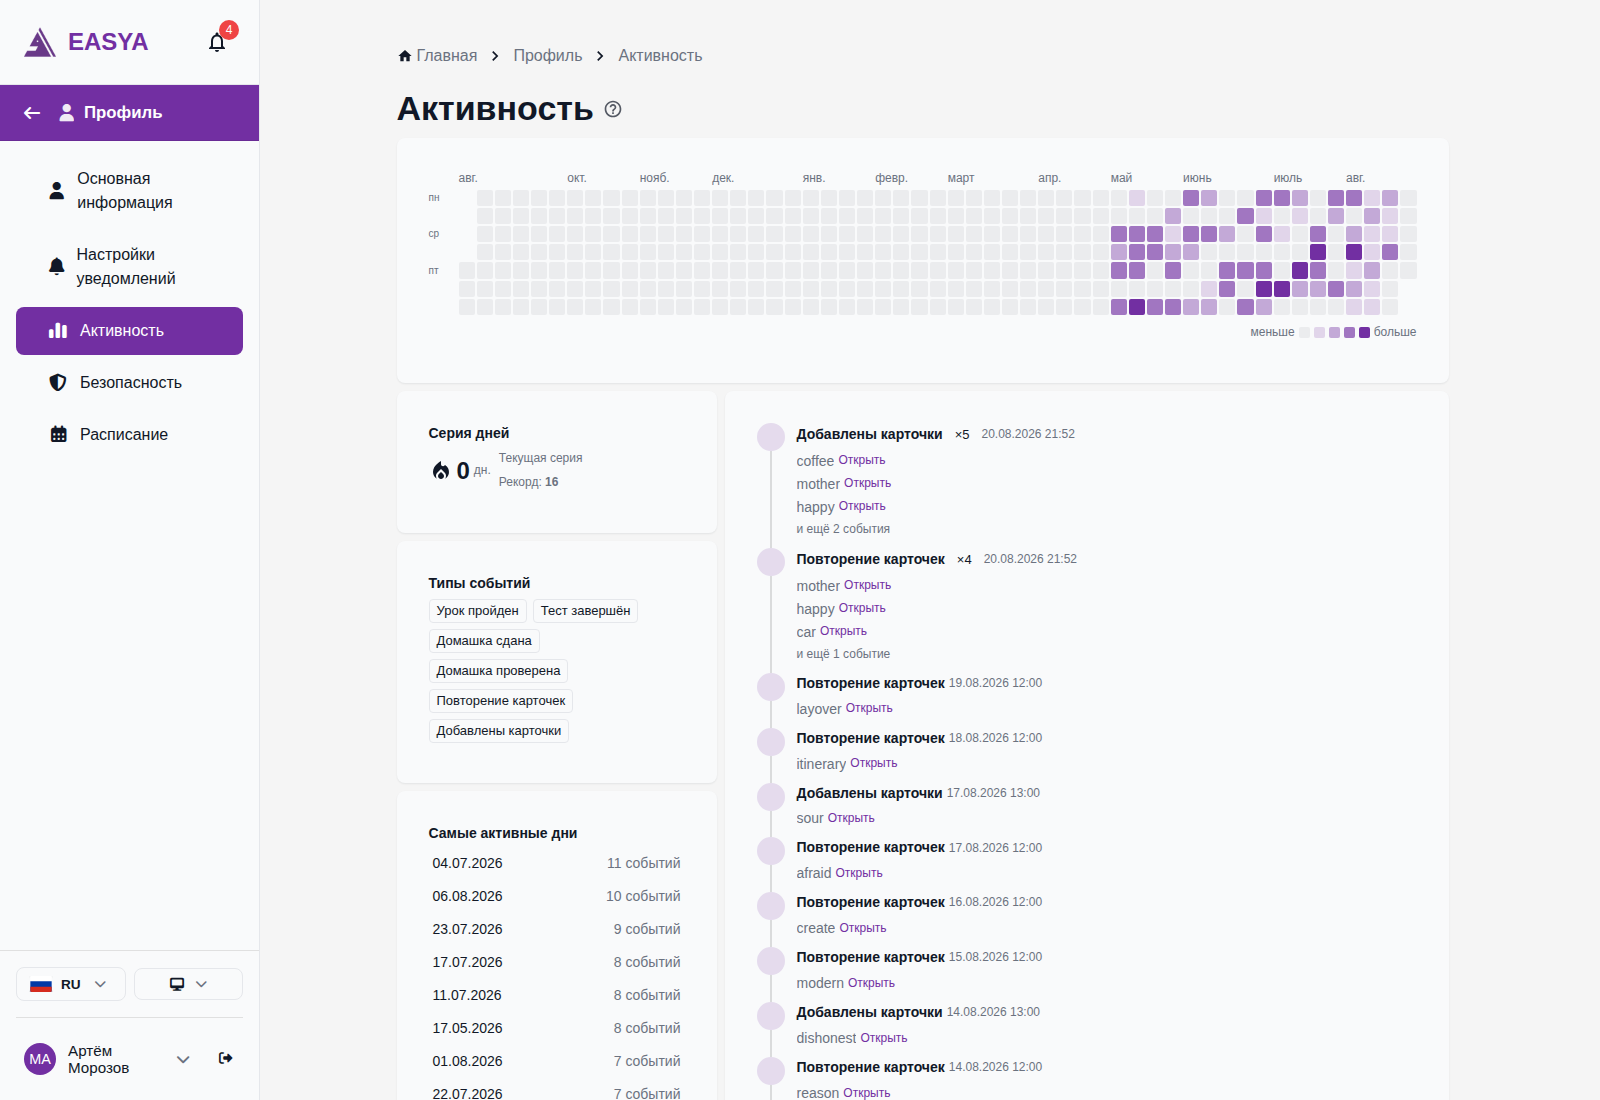Toggle the Урок пройден event filter

tap(478, 611)
